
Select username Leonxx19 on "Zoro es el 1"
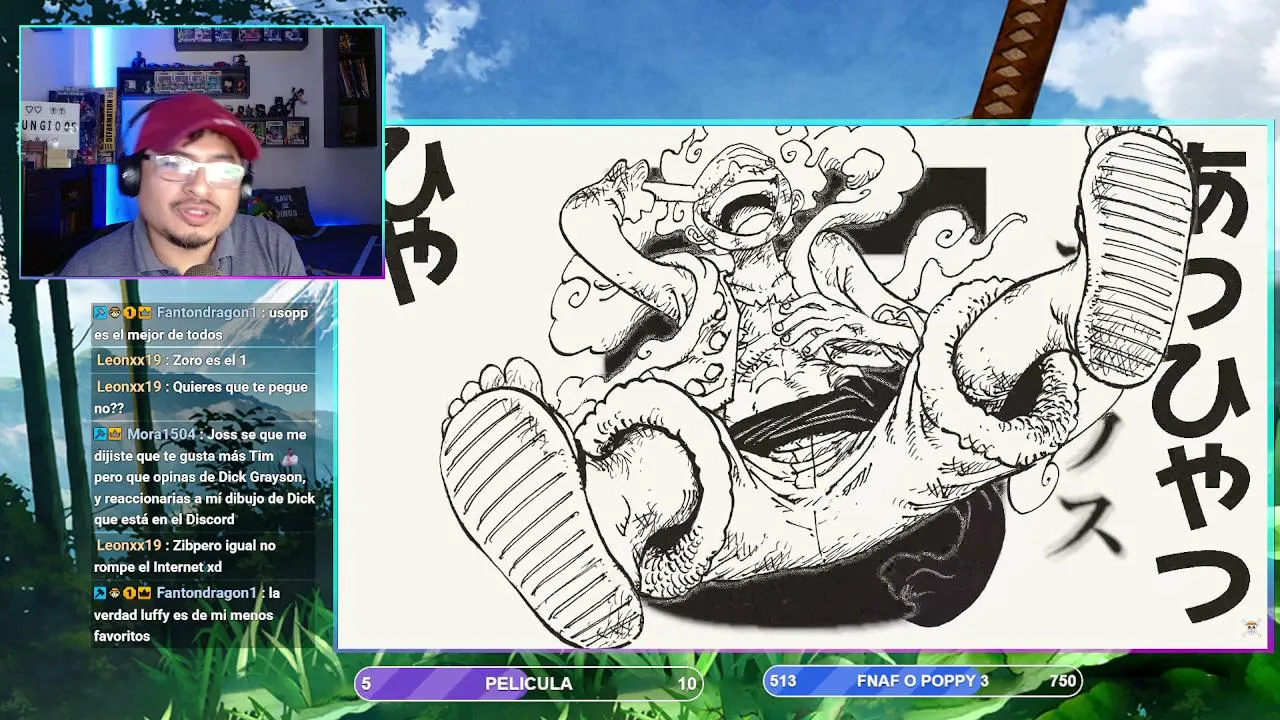tap(129, 360)
